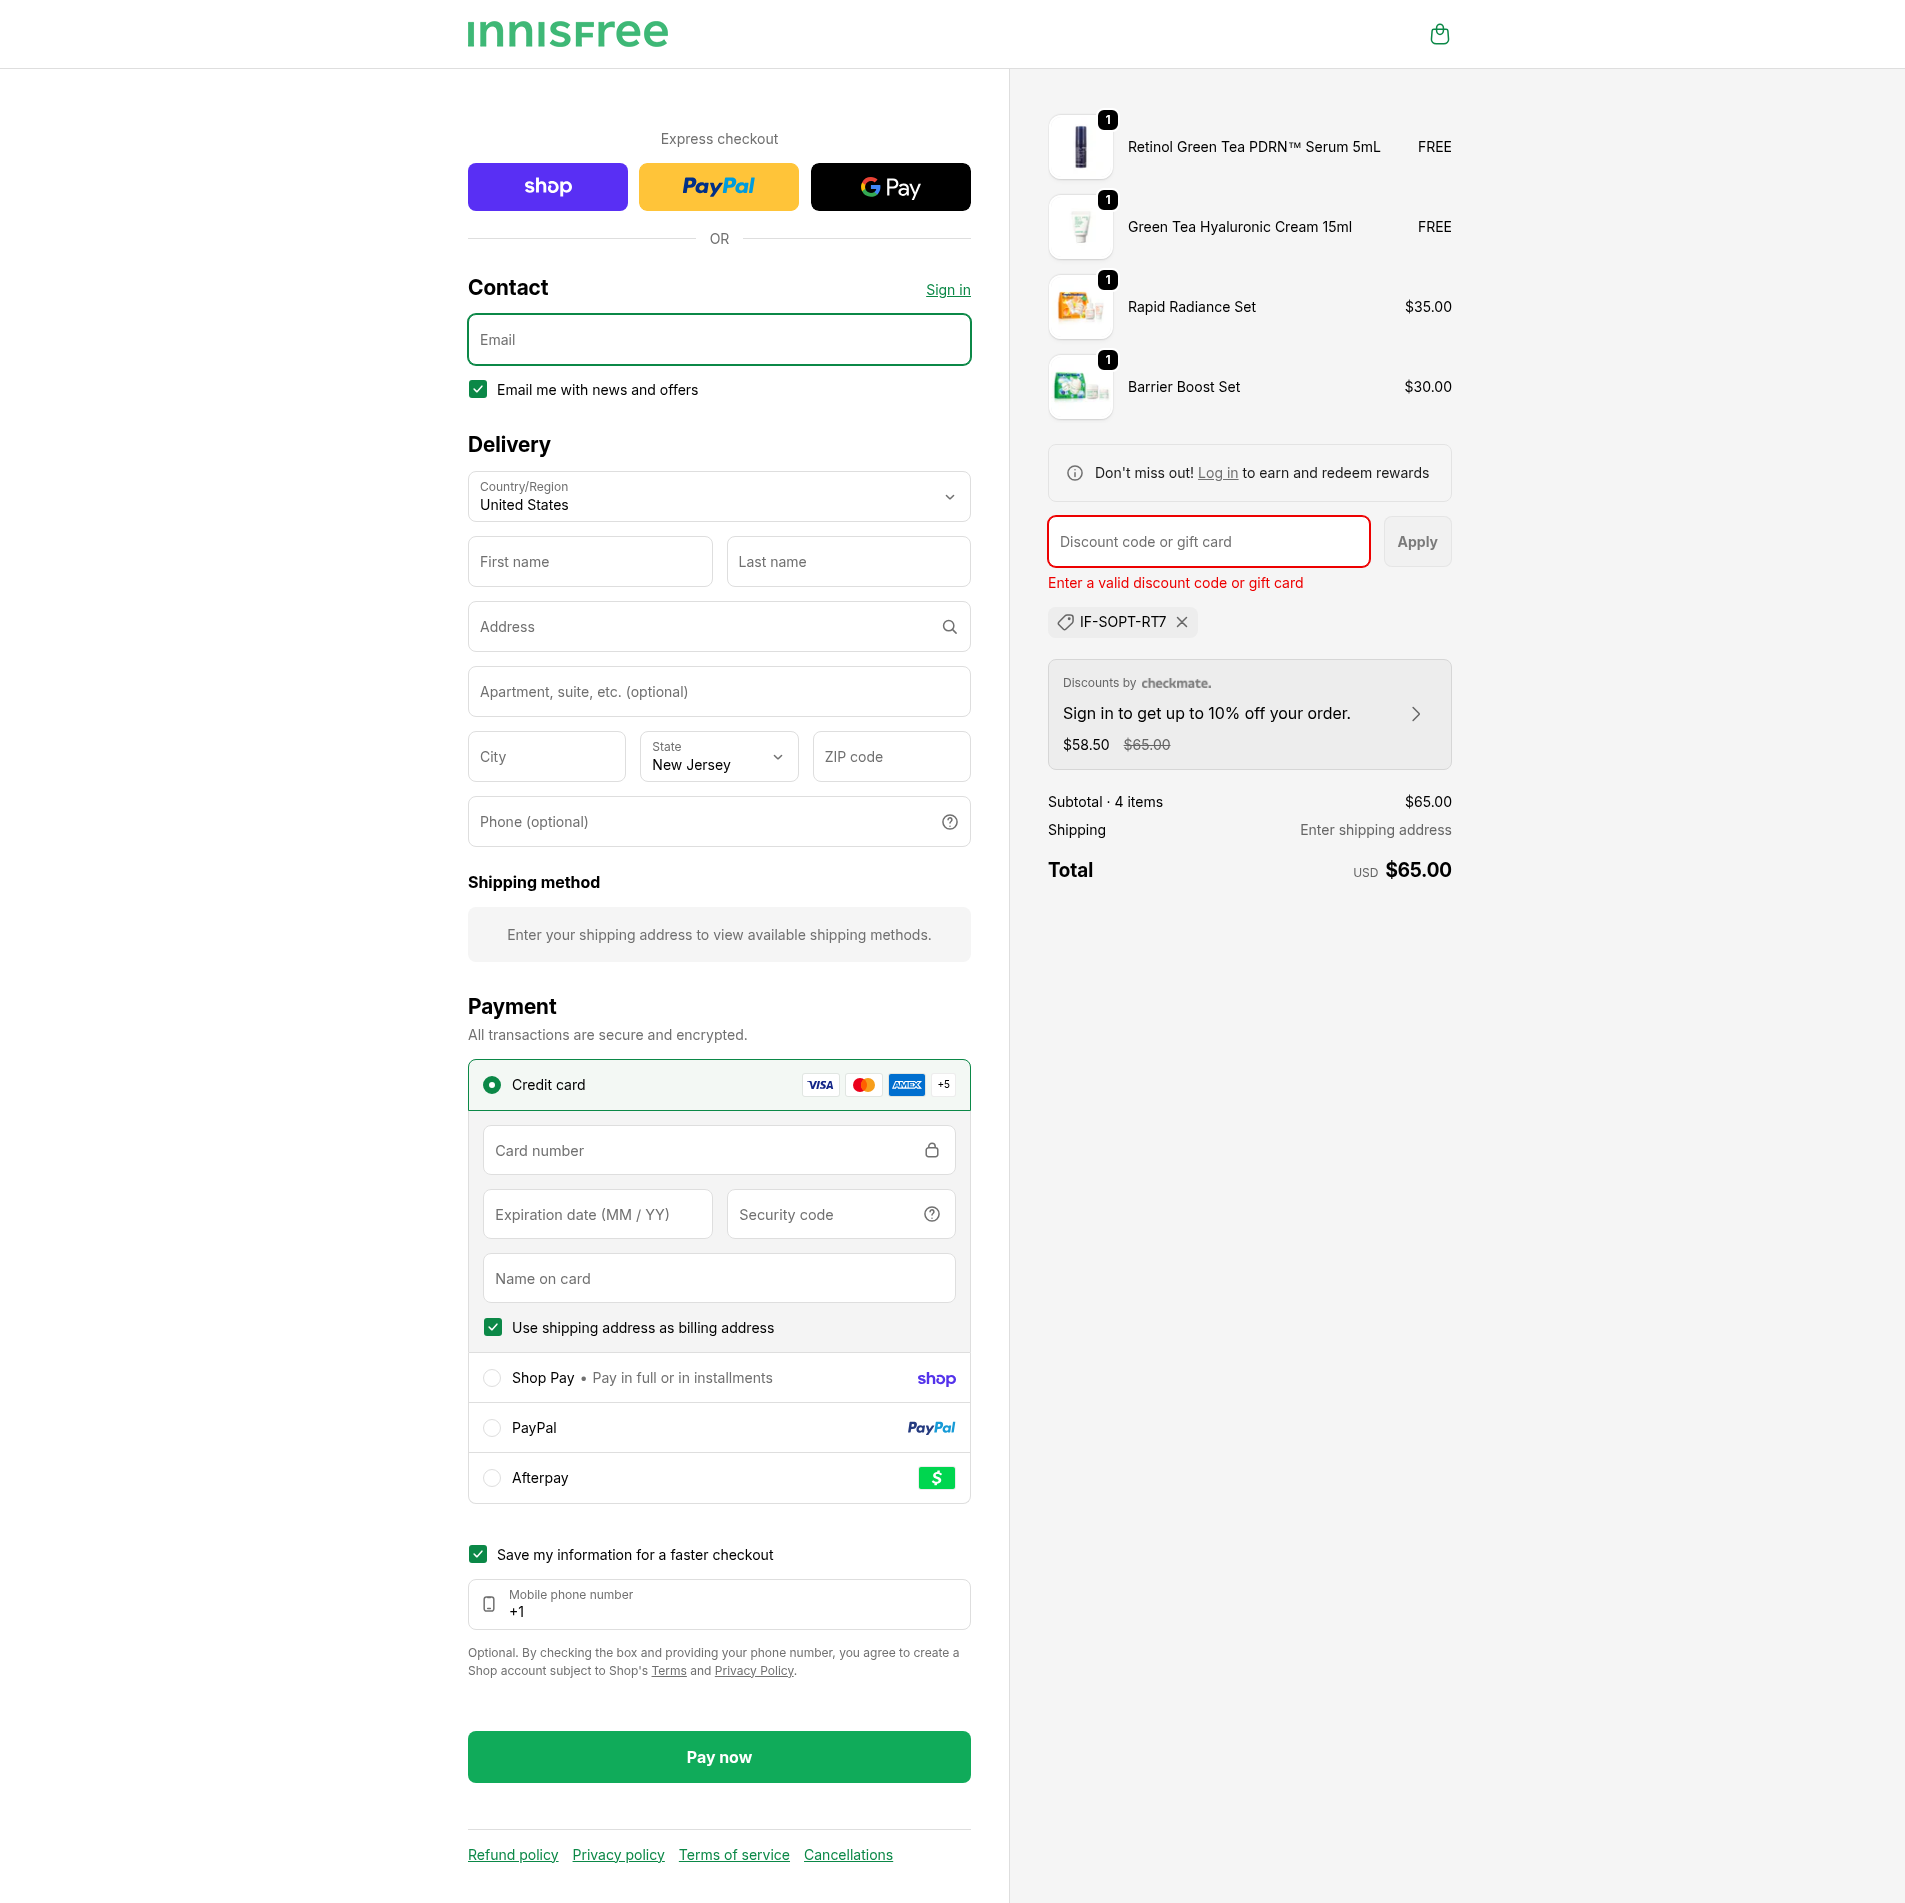Click the Discount code or gift card field
This screenshot has height=1903, width=1905.
1208,542
